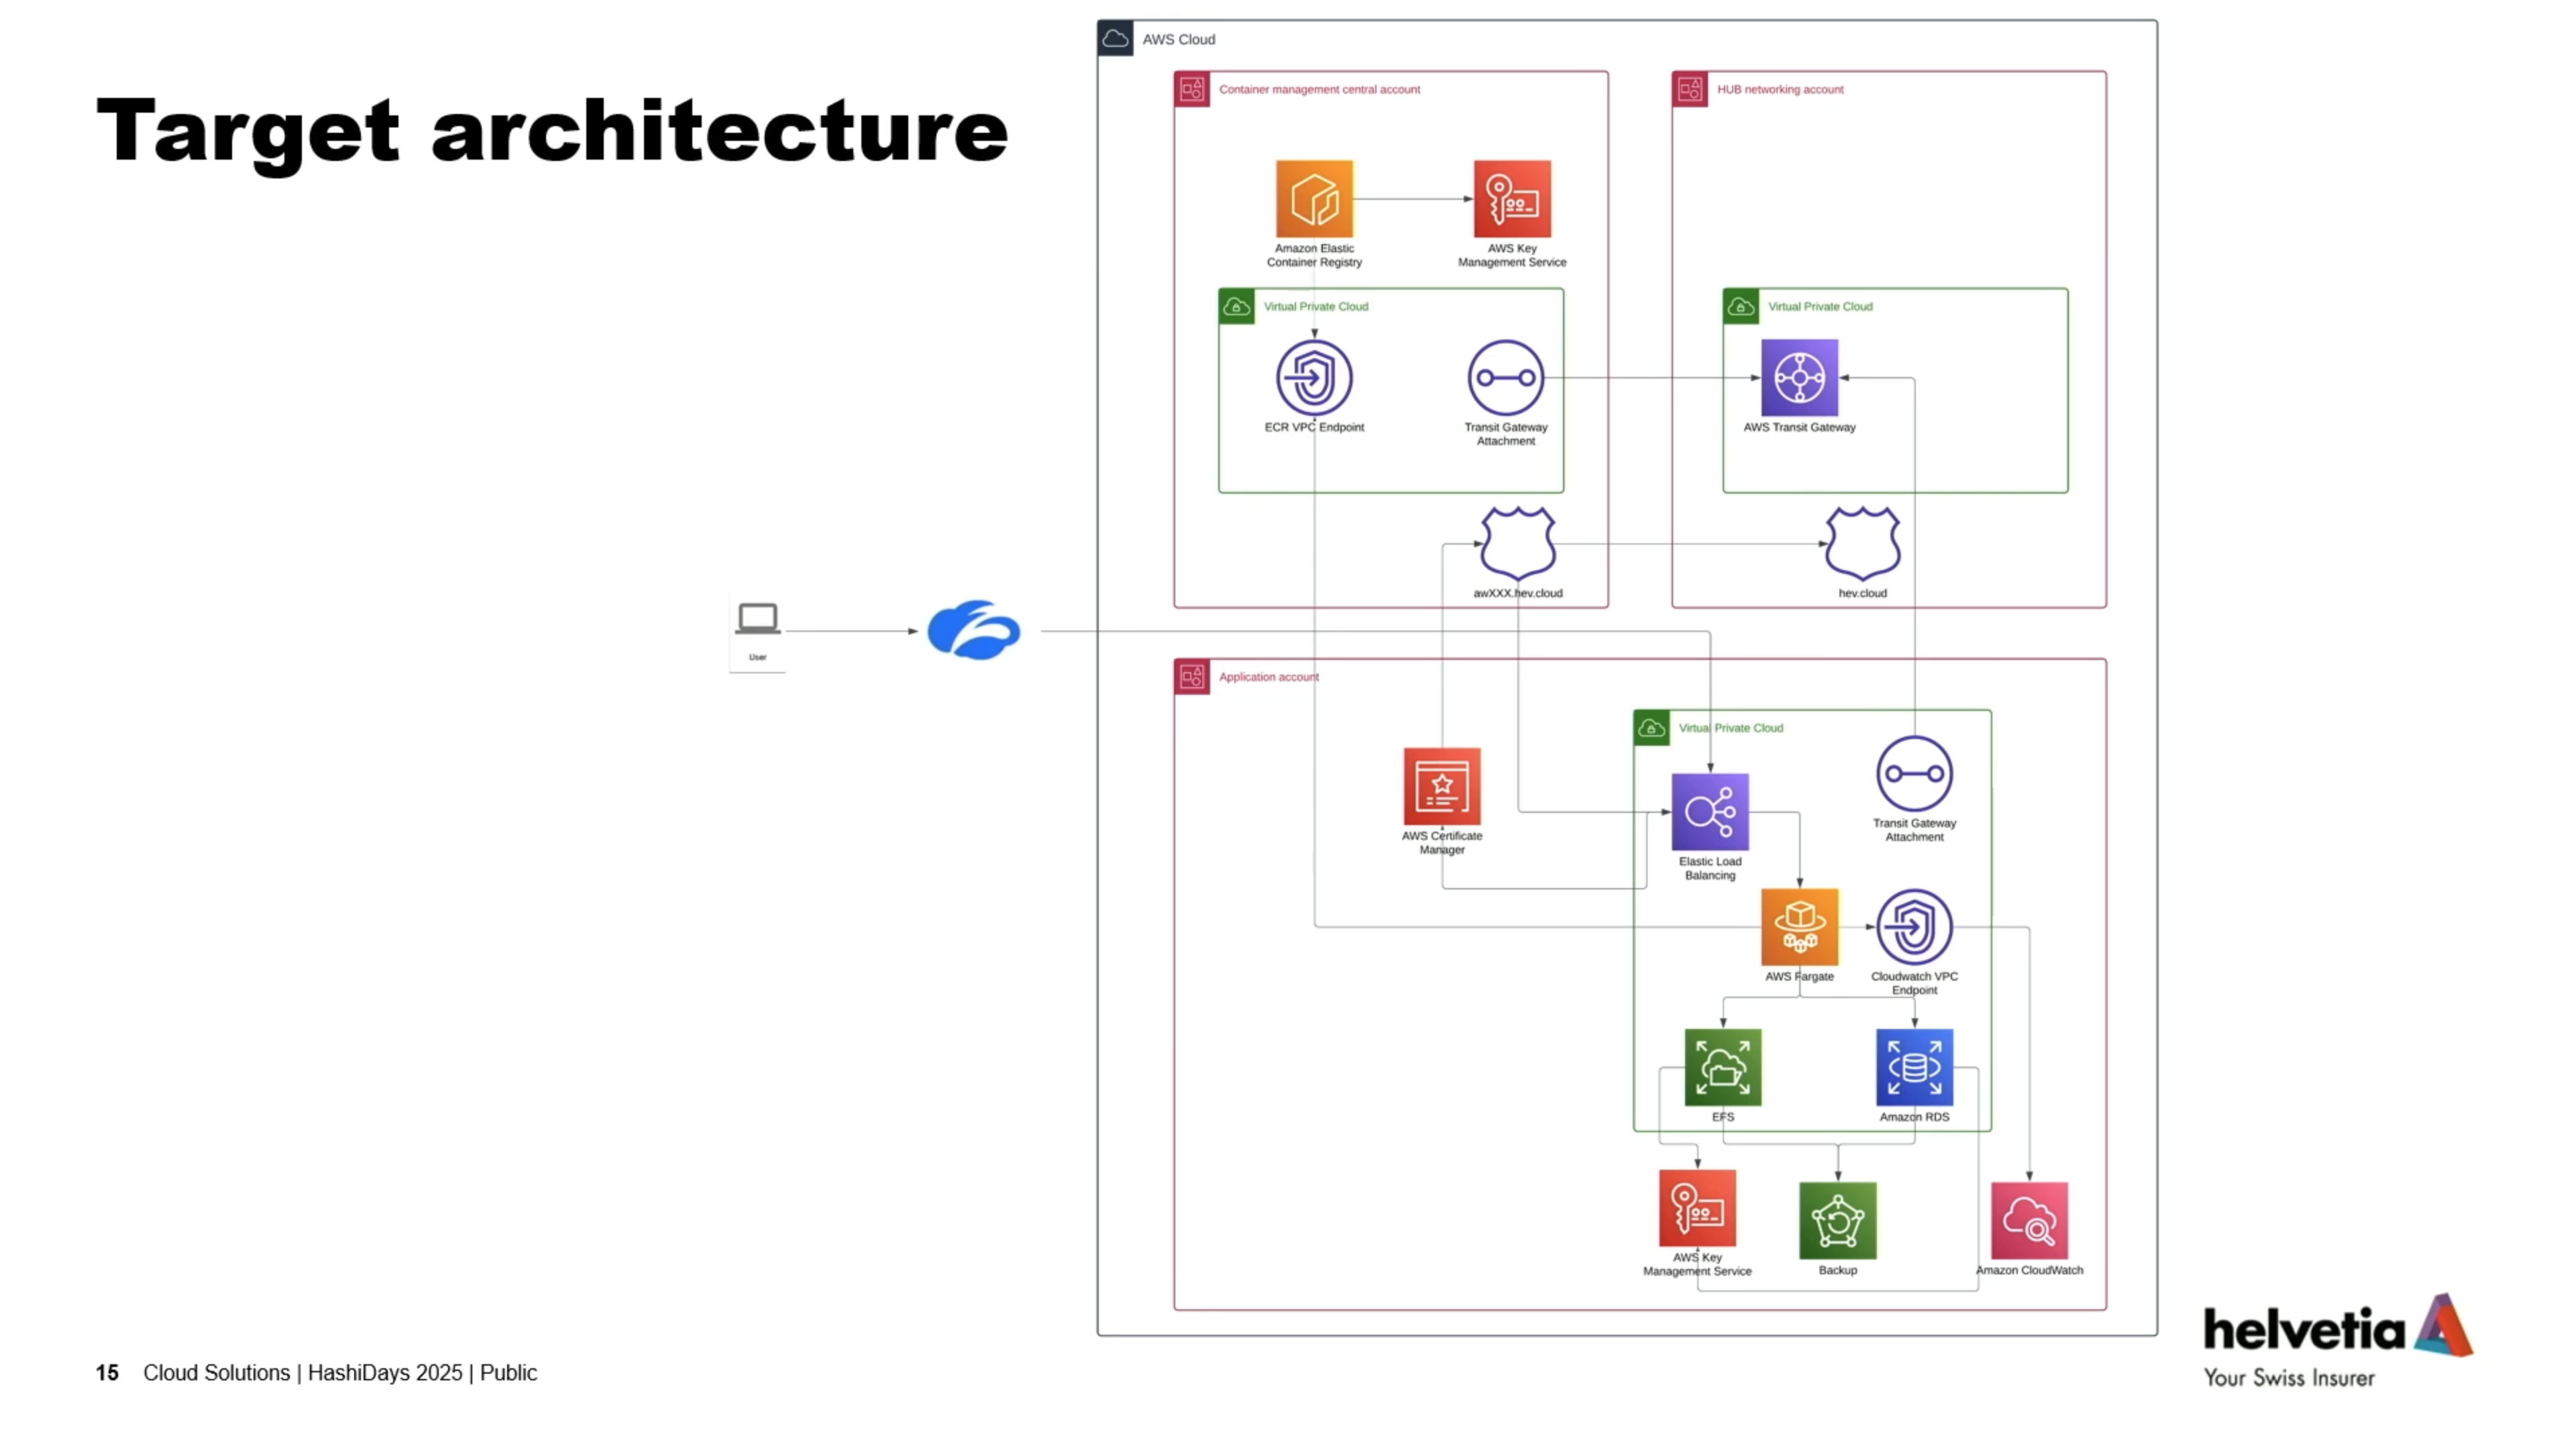This screenshot has width=2576, height=1434.
Task: Click the 'AWS Certificate Manager' label text
Action: click(x=1442, y=842)
